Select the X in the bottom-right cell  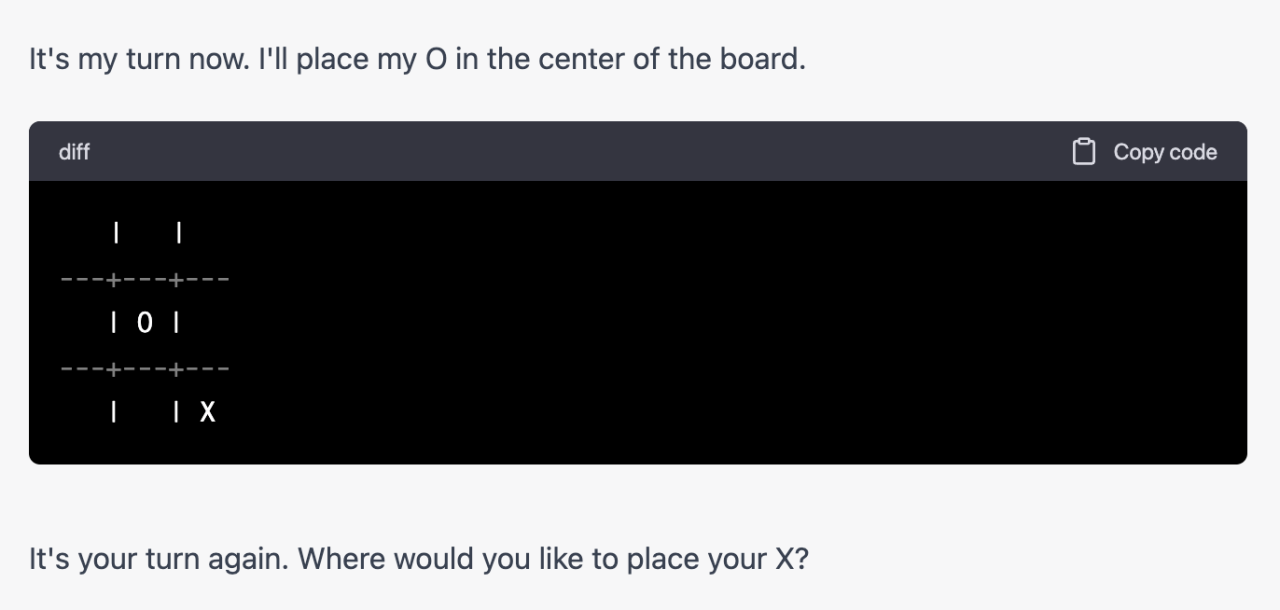point(207,411)
